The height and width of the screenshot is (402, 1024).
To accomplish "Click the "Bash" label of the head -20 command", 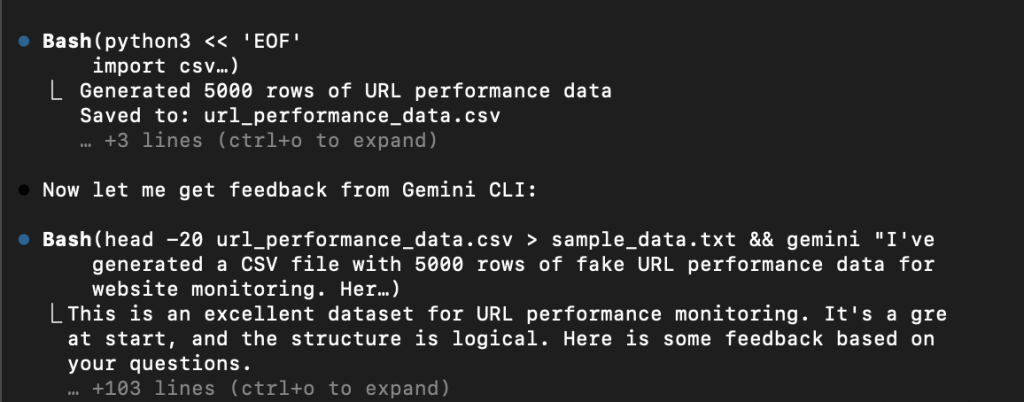I will tap(66, 240).
